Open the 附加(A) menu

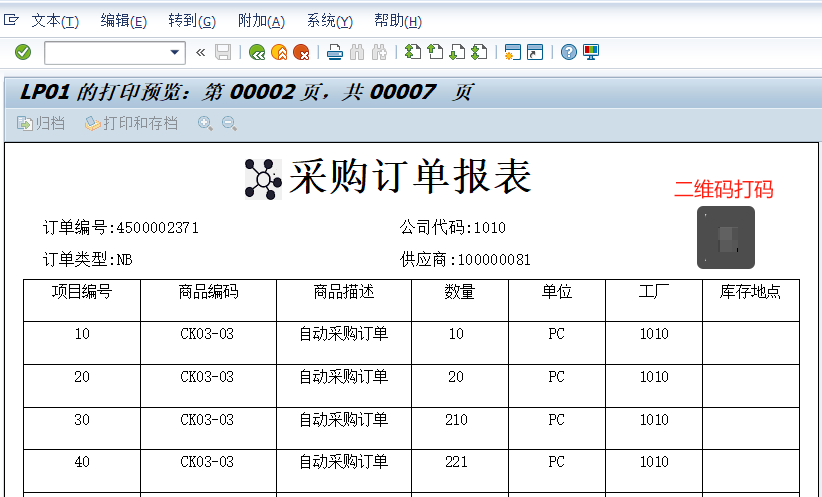click(x=261, y=21)
